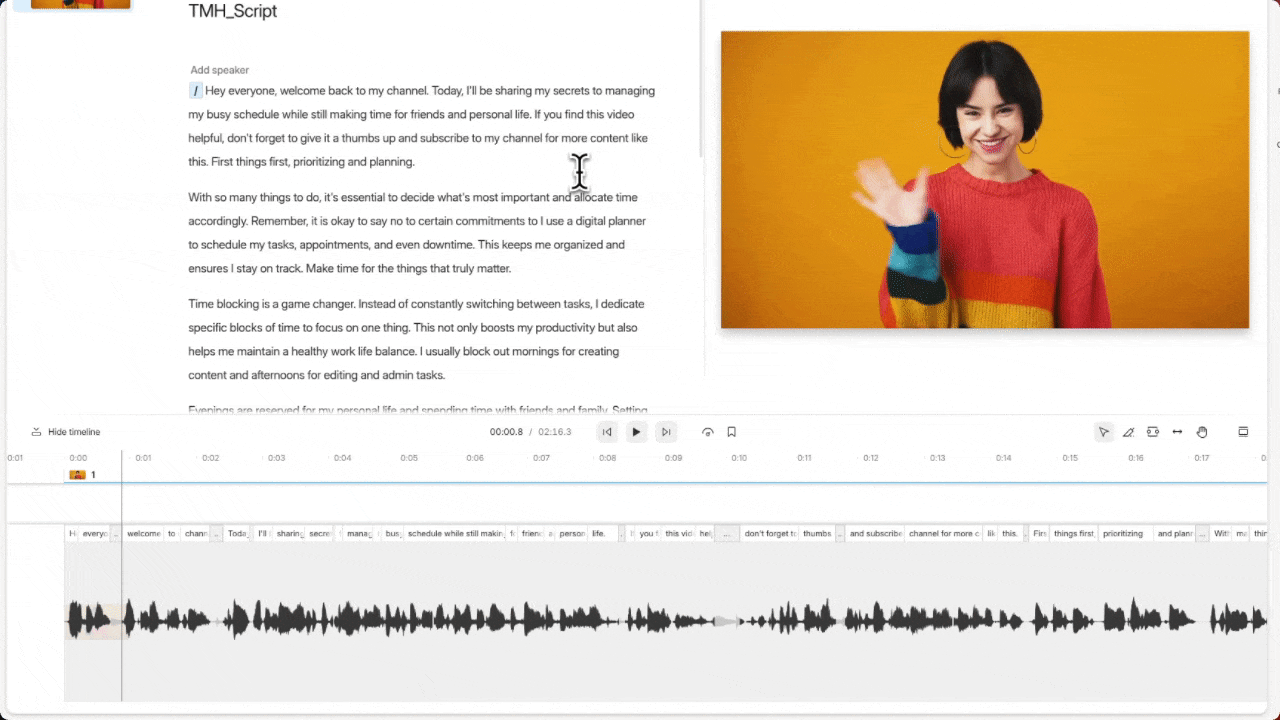Screen dimensions: 1280x720
Task: Select the slip tool with double arrows
Action: tap(1177, 432)
